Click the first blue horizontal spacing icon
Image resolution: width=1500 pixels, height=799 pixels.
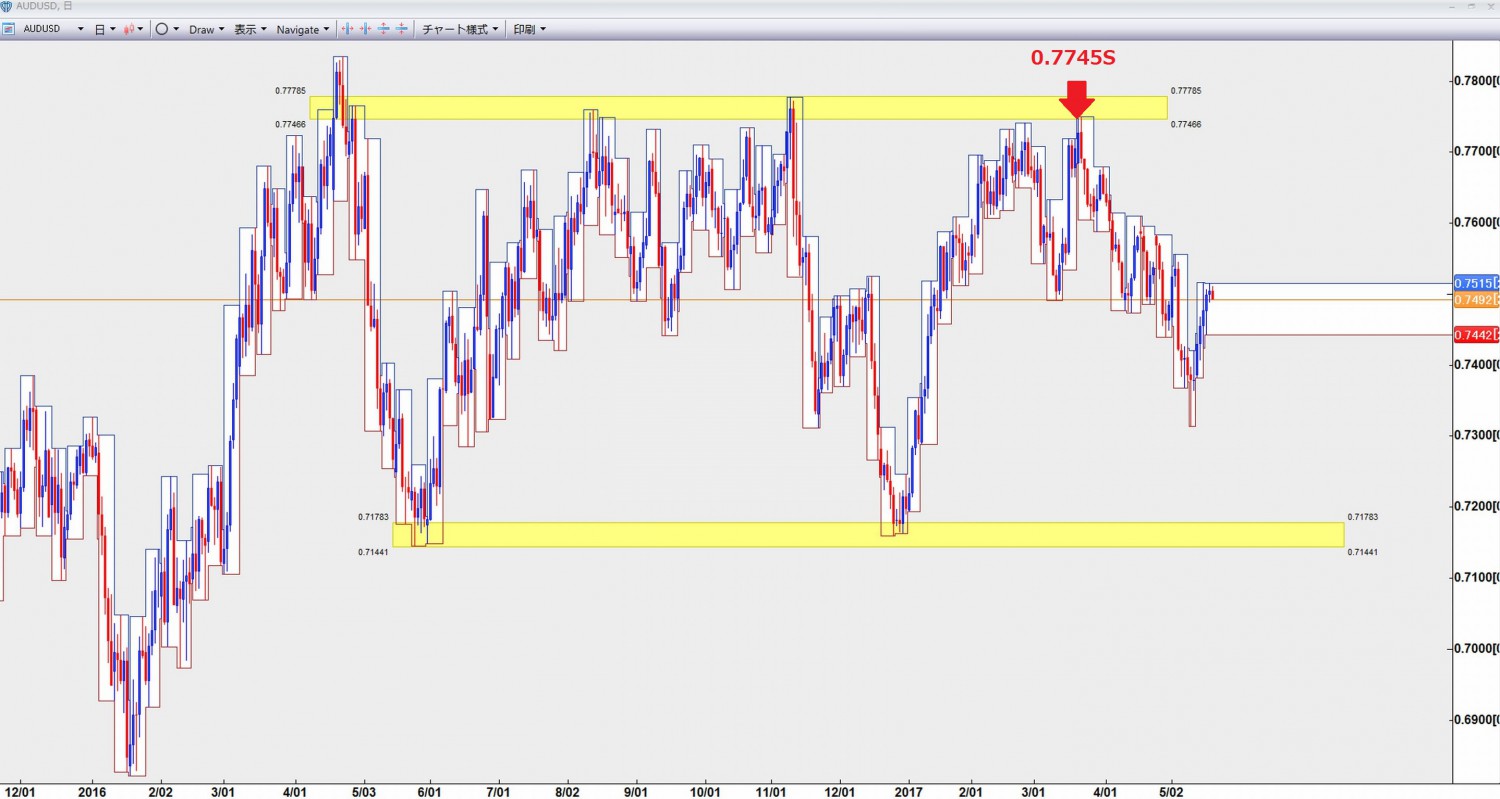347,29
